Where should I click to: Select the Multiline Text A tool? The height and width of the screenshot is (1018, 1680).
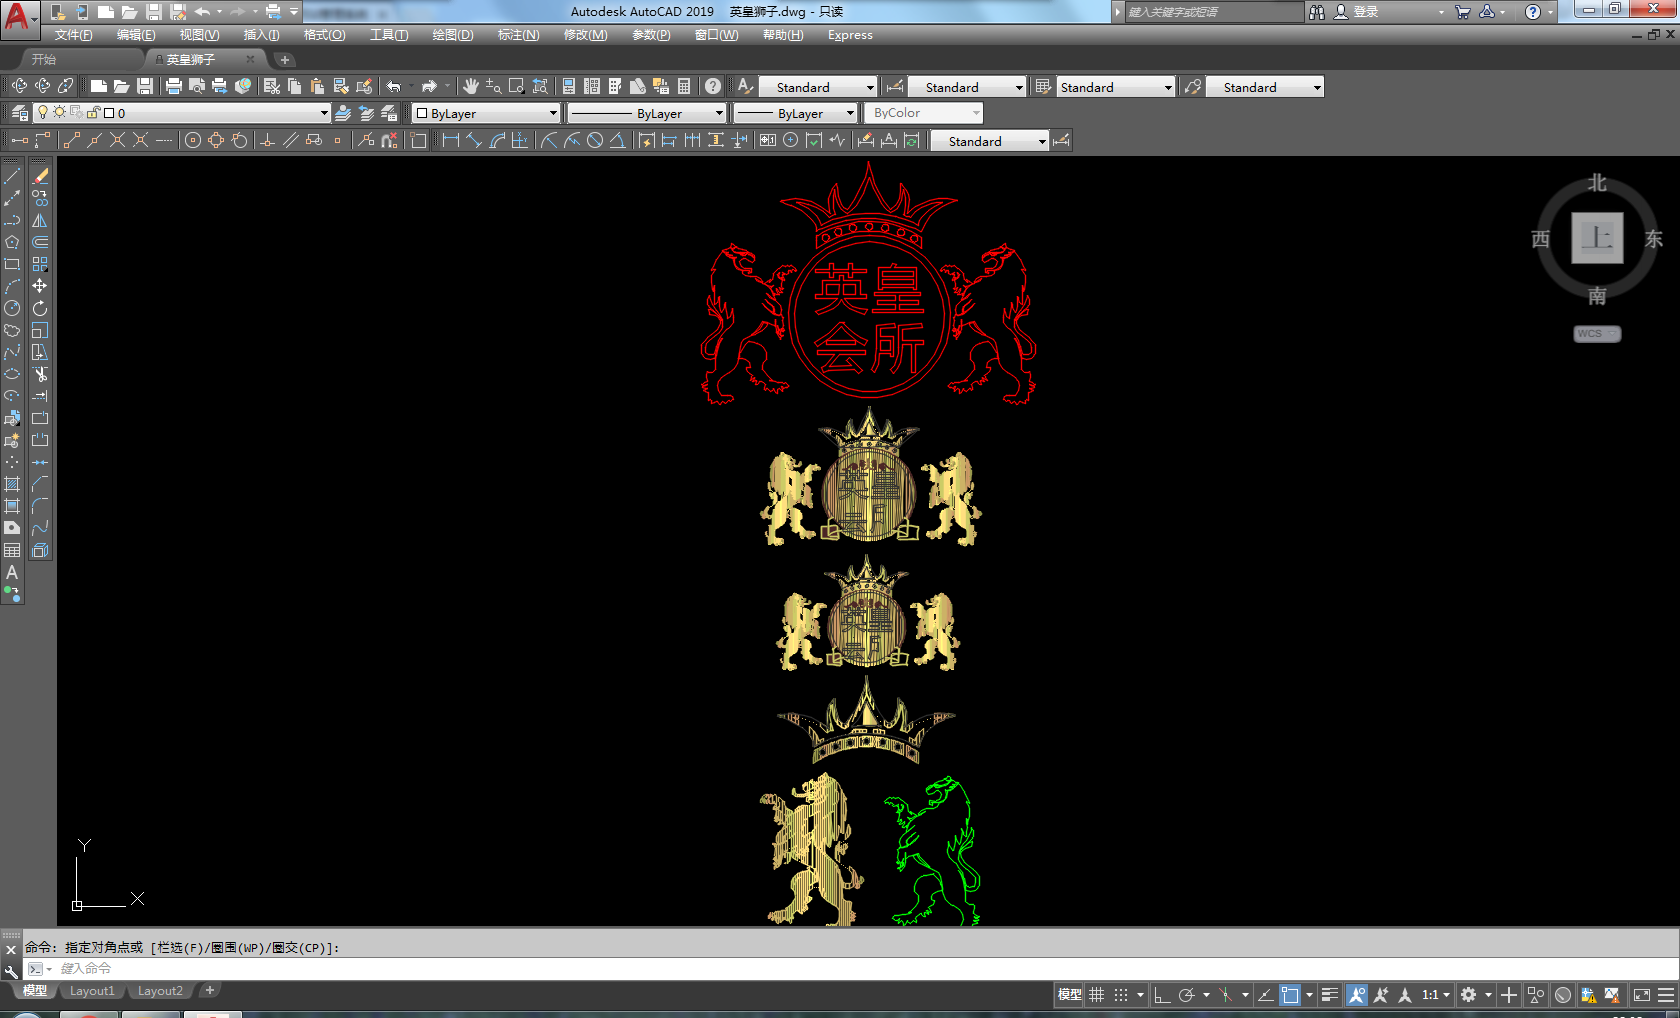(x=12, y=572)
